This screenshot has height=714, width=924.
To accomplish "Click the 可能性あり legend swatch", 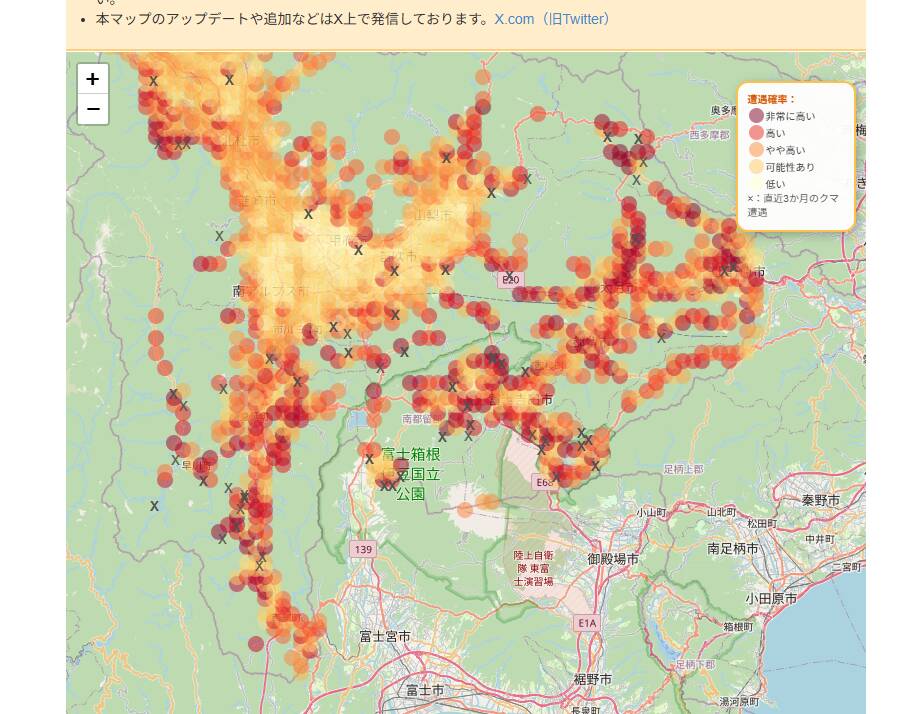I will [754, 167].
